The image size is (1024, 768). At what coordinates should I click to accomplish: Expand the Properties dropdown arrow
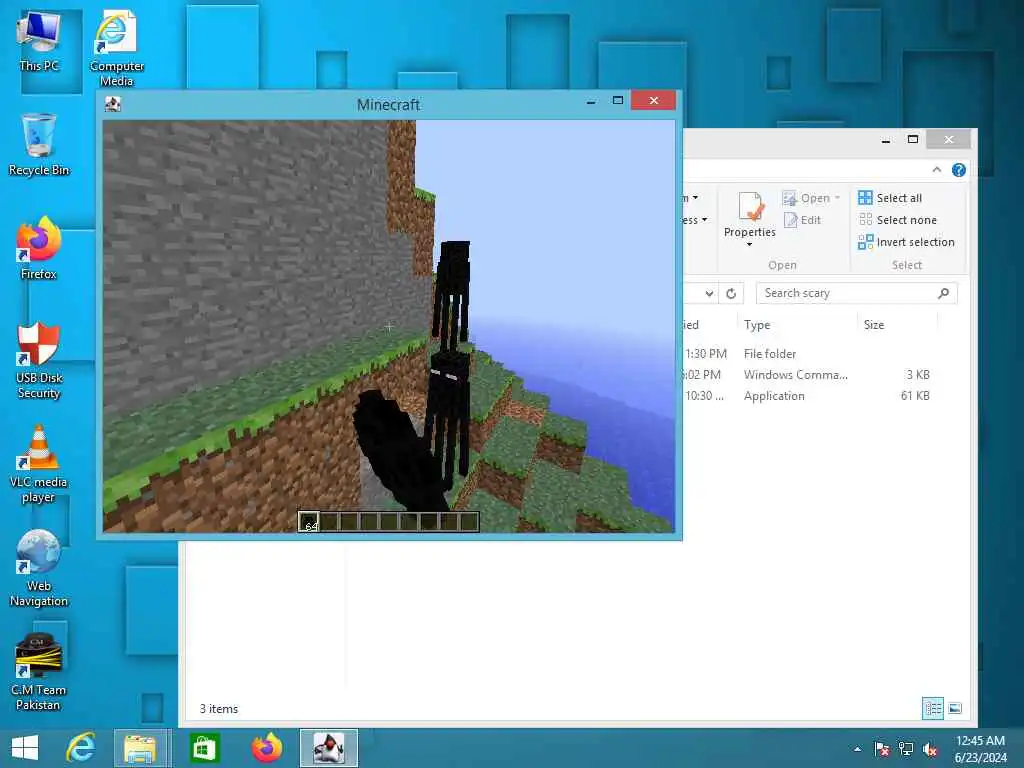tap(750, 245)
